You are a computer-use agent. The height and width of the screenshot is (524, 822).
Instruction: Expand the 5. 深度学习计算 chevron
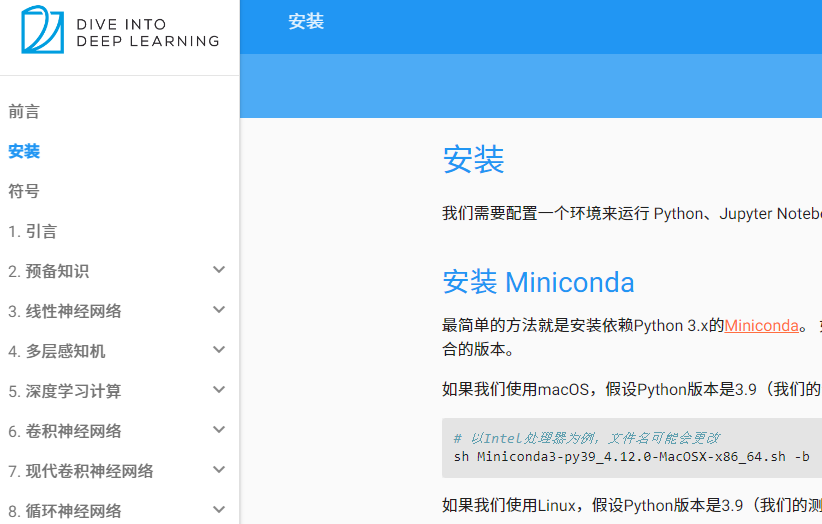[x=219, y=390]
